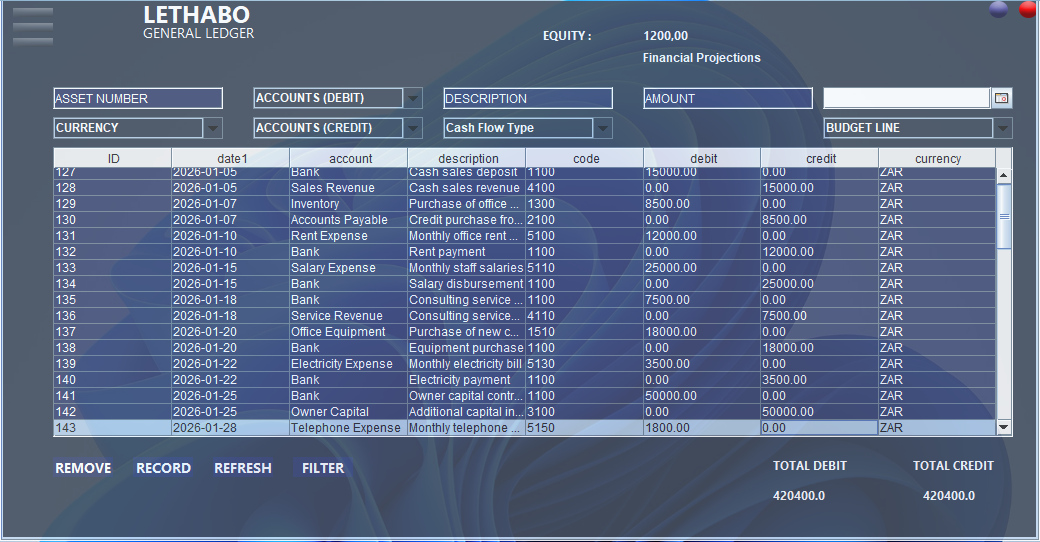Screen dimensions: 1040x542
Task: Click the ASSET NUMBER input field
Action: (138, 98)
